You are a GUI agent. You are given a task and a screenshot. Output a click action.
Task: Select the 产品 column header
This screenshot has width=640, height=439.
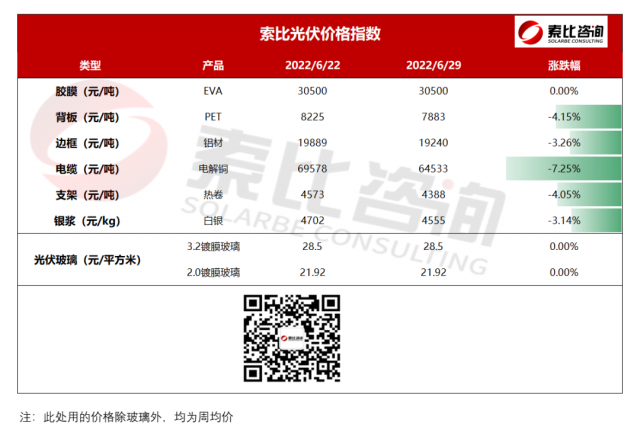(x=213, y=66)
